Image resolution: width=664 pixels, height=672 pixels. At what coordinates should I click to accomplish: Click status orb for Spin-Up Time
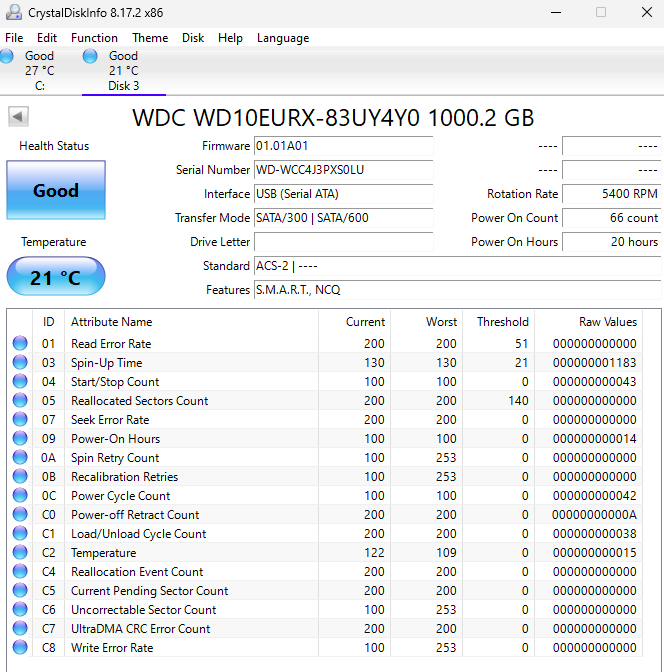(x=20, y=362)
